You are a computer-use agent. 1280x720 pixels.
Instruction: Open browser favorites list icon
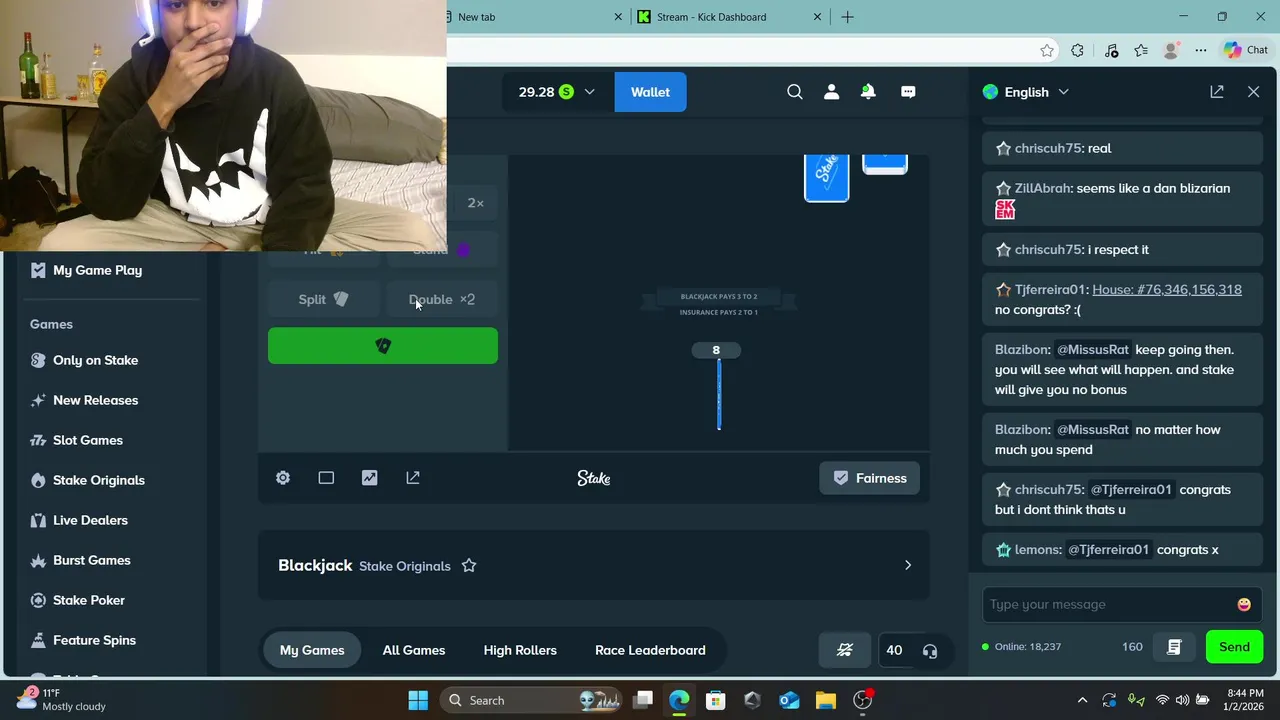1141,50
